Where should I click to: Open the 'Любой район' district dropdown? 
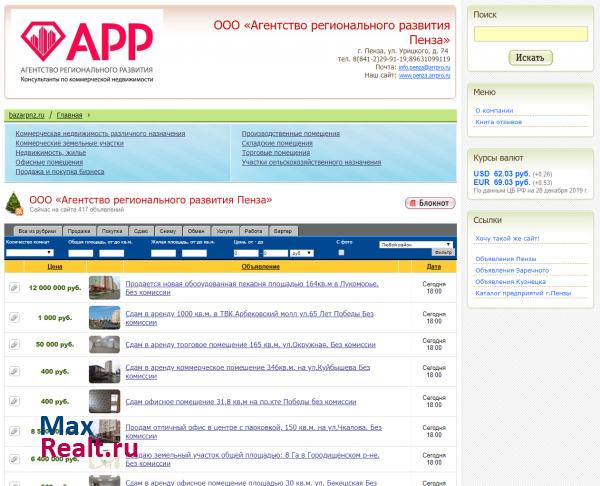coord(416,245)
